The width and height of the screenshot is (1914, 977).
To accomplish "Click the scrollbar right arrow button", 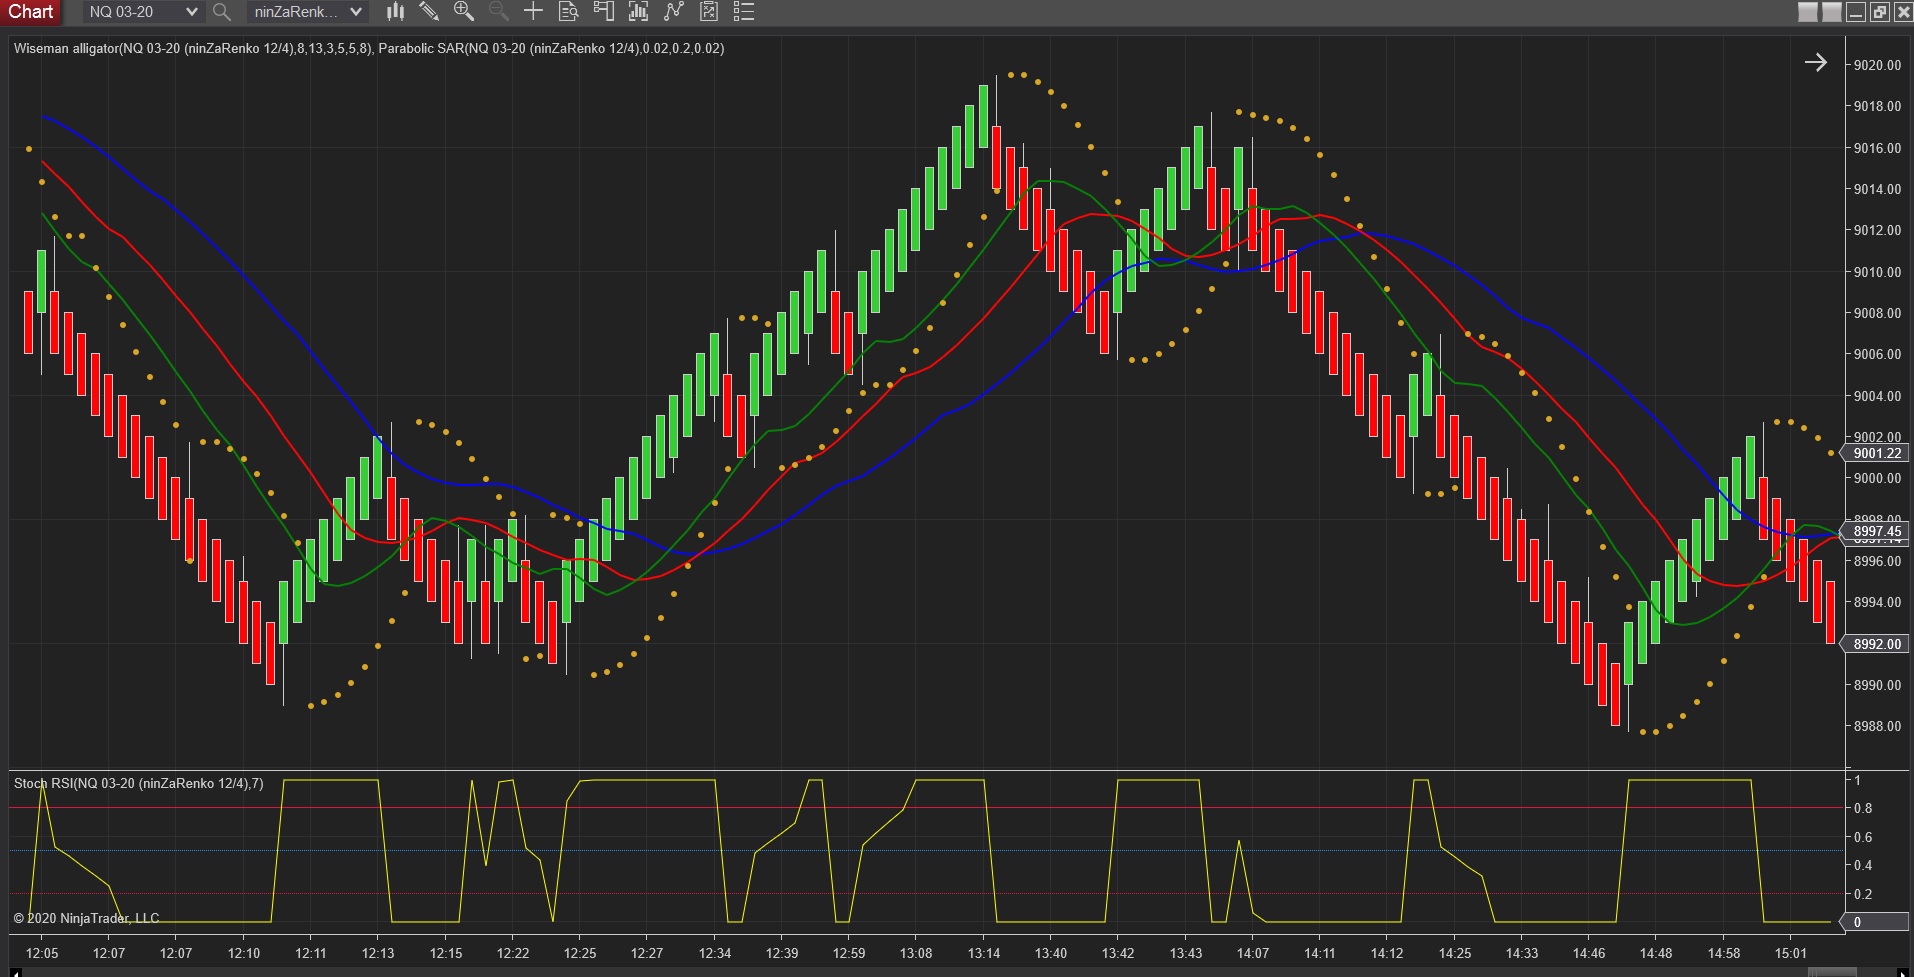I will (x=1903, y=972).
